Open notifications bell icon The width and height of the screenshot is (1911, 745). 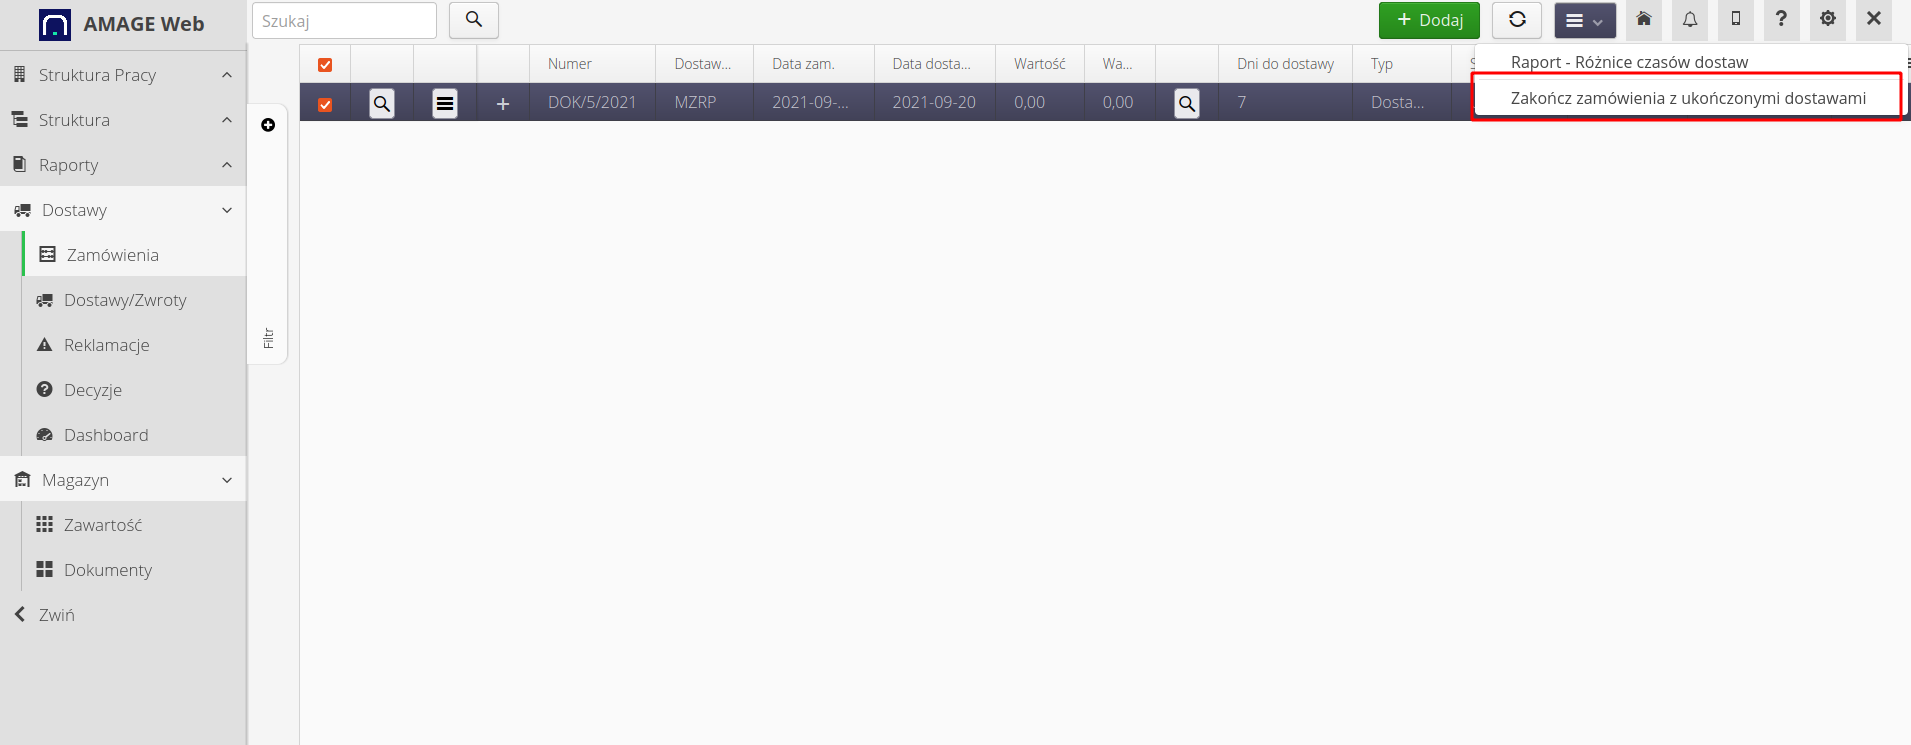click(x=1689, y=20)
